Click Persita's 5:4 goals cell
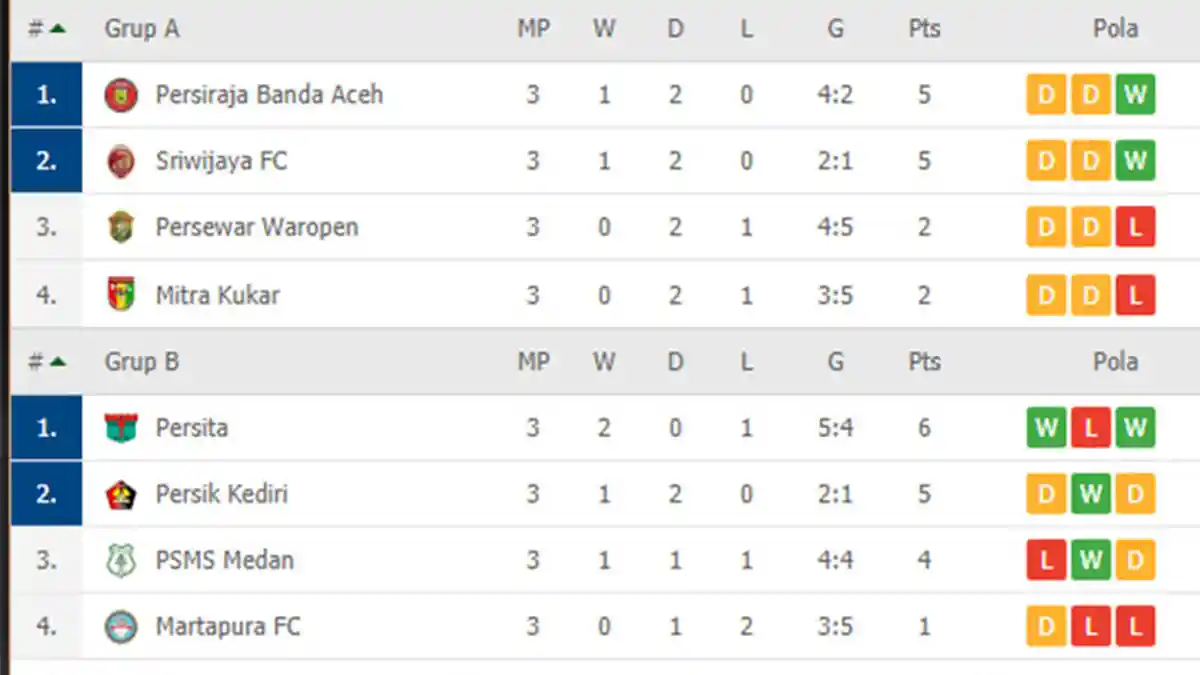This screenshot has width=1200, height=675. pos(835,427)
